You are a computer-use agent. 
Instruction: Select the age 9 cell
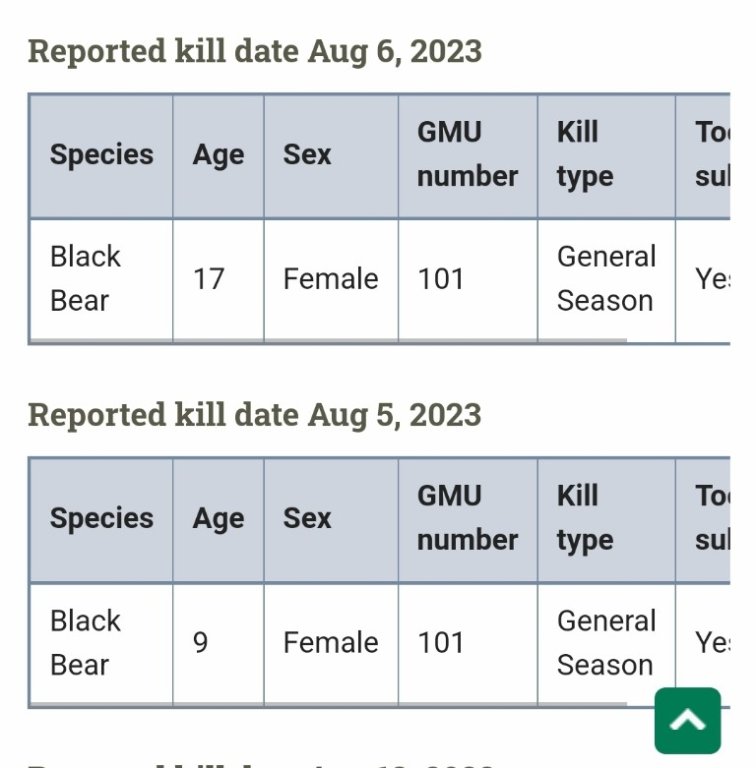point(201,643)
